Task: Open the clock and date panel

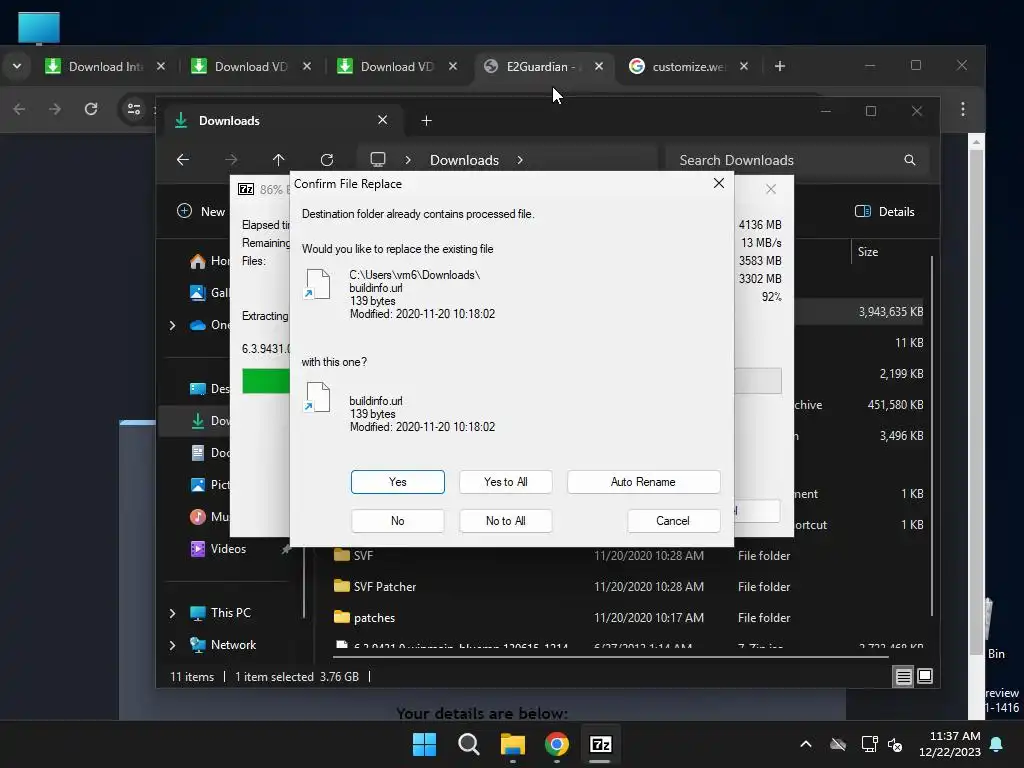Action: [x=950, y=744]
